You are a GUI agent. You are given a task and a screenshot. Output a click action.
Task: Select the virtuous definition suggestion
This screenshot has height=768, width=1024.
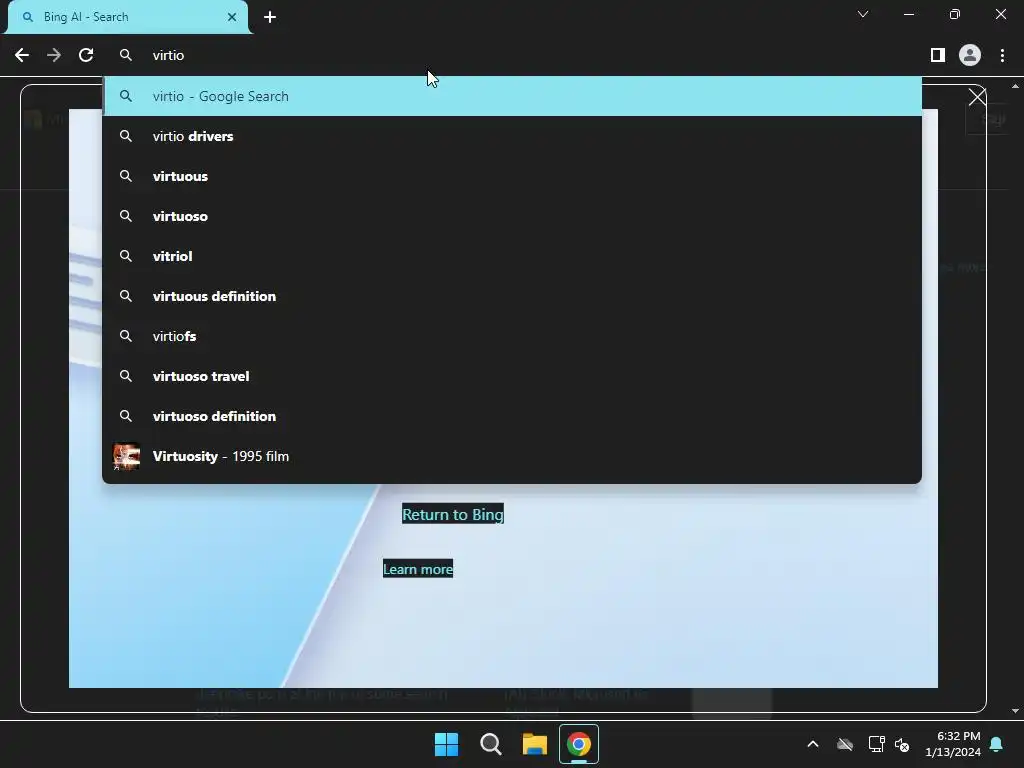tap(512, 296)
